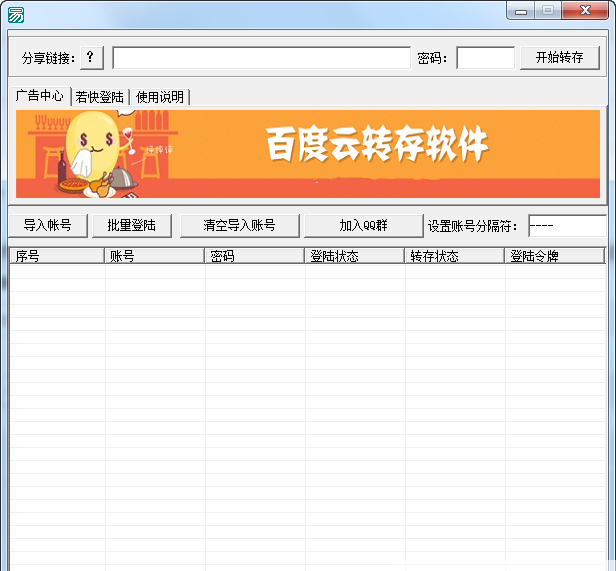Close the window with the X button
Image resolution: width=616 pixels, height=571 pixels.
(x=585, y=10)
